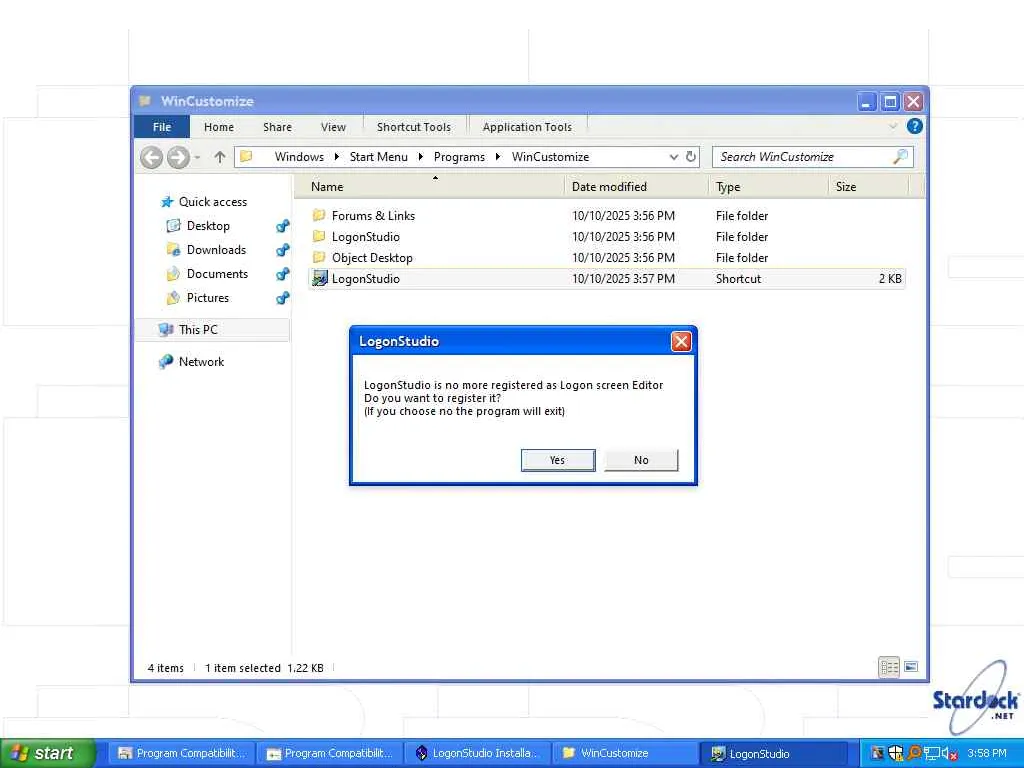The width and height of the screenshot is (1024, 768).
Task: Click Yes in the LogonStudio dialog
Action: pyautogui.click(x=558, y=460)
